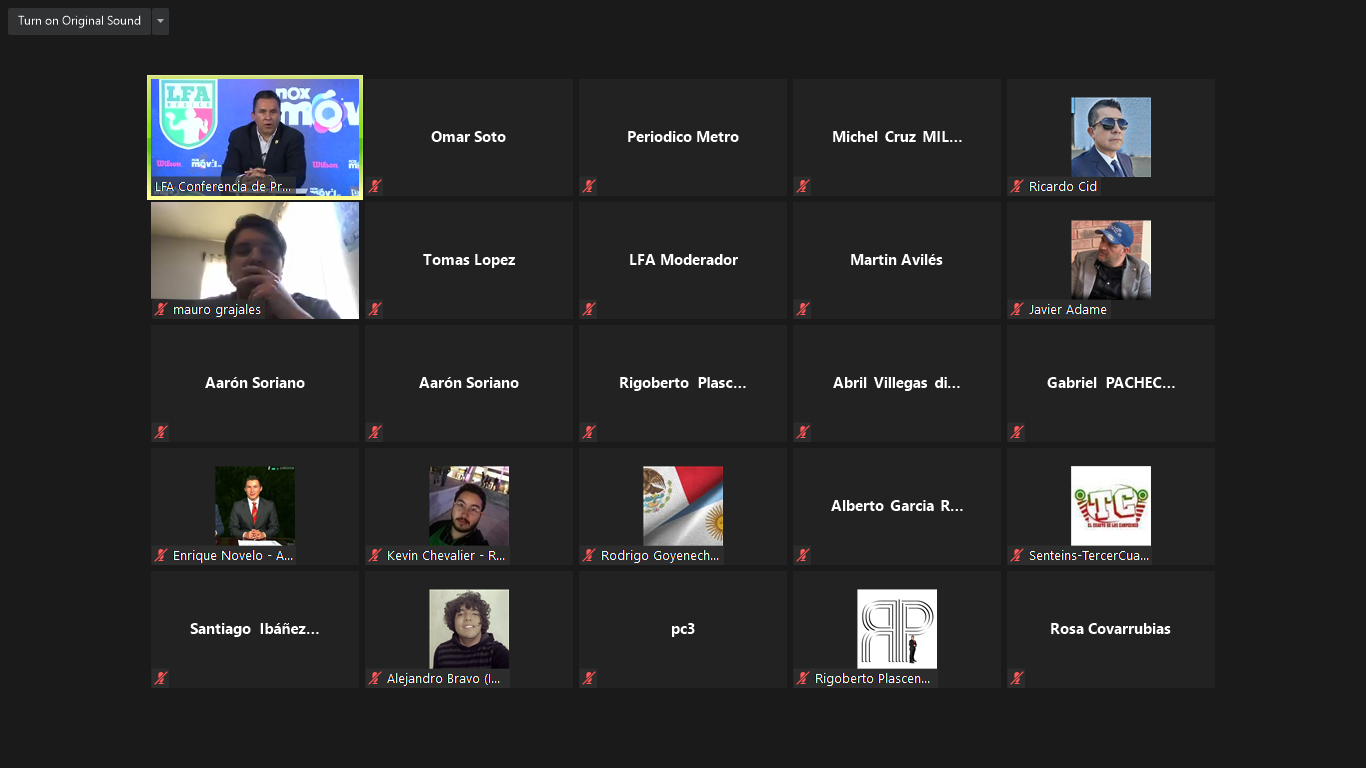Select mauro grajales video tile

pyautogui.click(x=255, y=255)
